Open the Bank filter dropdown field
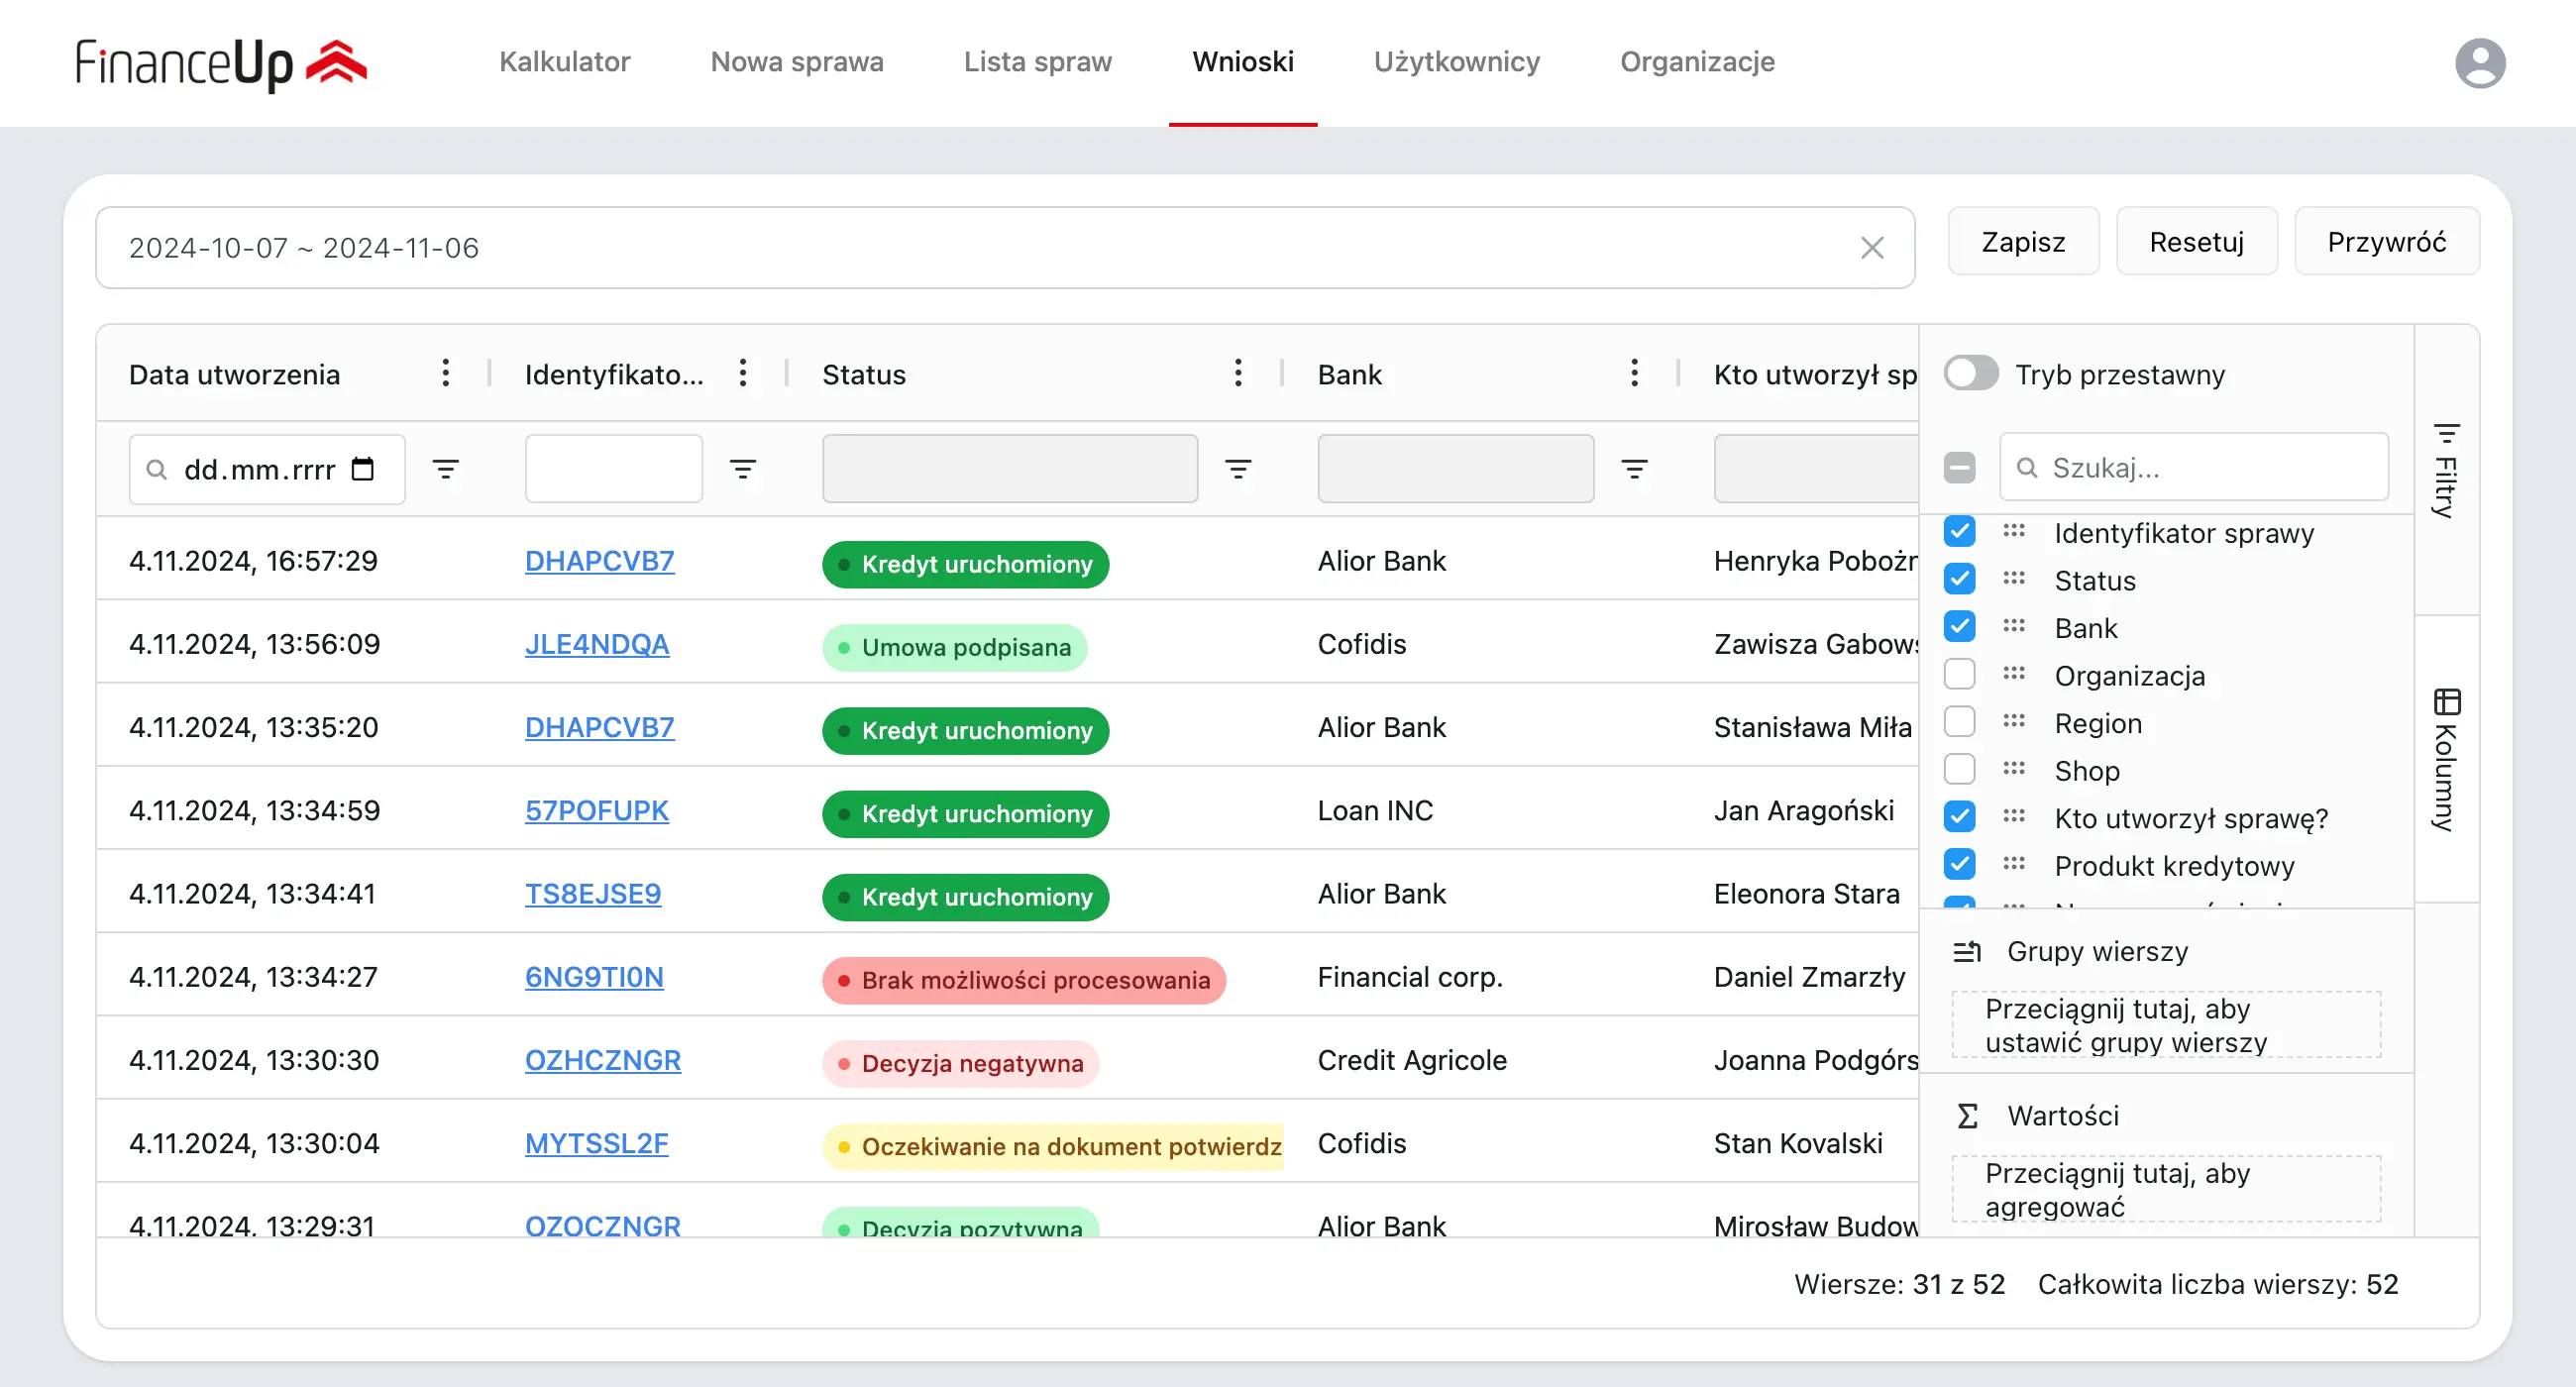This screenshot has height=1387, width=2576. click(x=1456, y=469)
